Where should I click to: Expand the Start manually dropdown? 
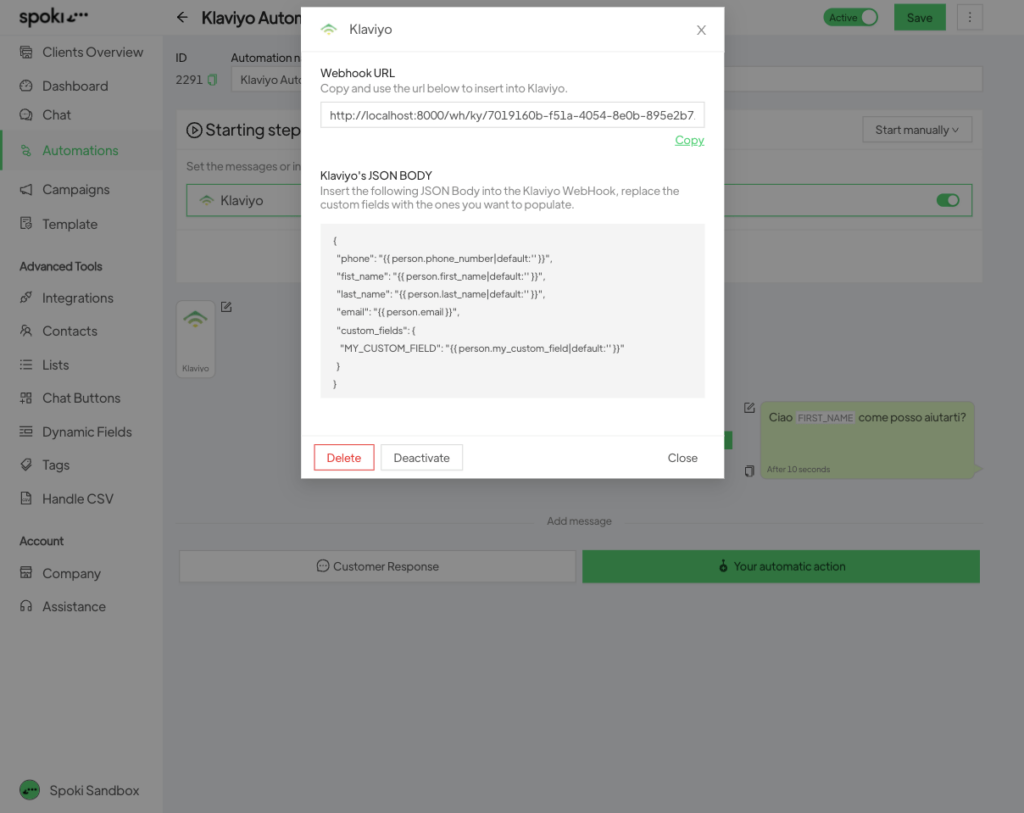916,130
